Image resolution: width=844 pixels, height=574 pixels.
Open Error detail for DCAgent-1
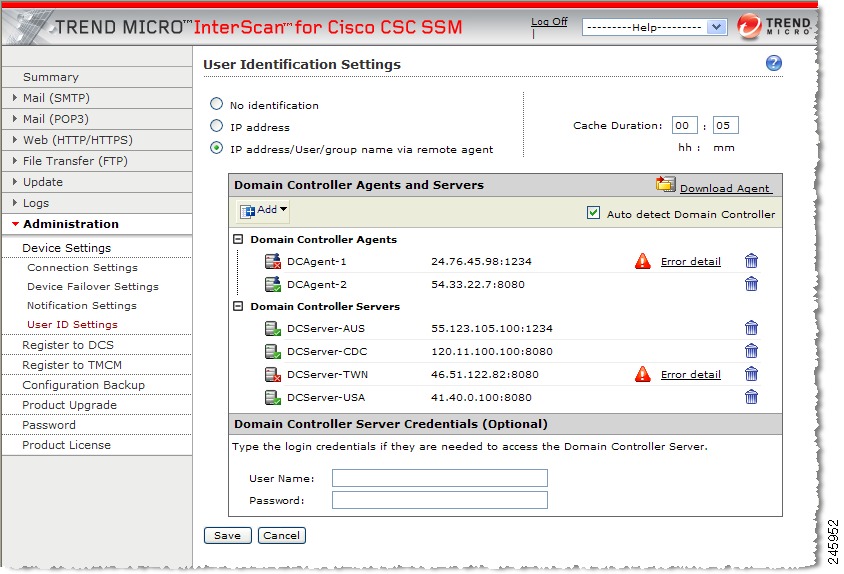tap(691, 261)
